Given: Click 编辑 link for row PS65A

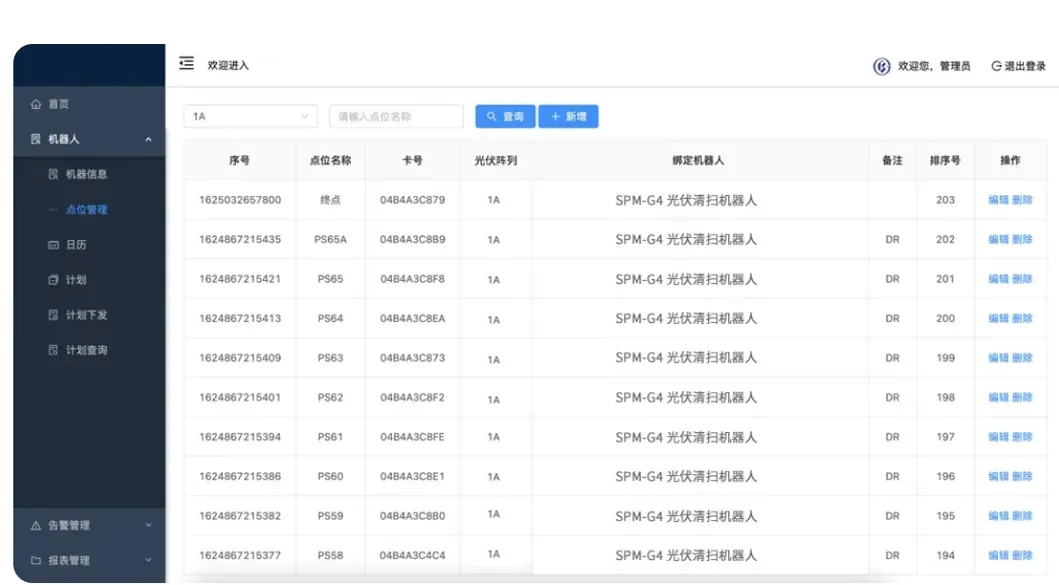Looking at the screenshot, I should (998, 240).
